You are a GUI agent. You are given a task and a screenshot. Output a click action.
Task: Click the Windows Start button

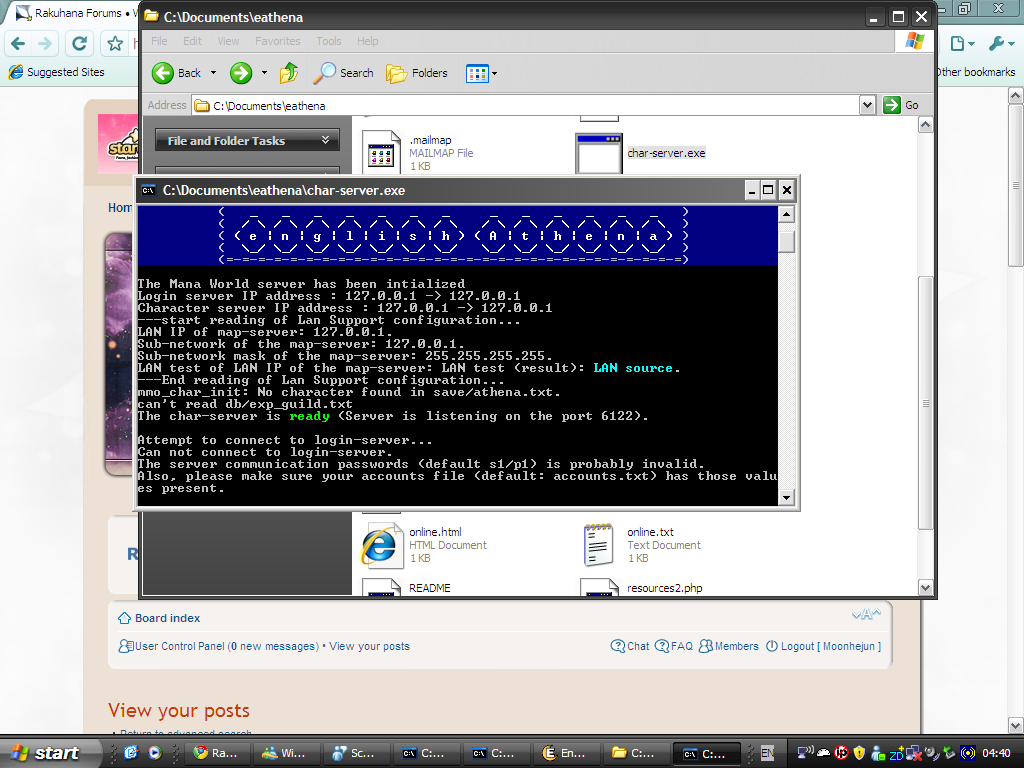46,753
